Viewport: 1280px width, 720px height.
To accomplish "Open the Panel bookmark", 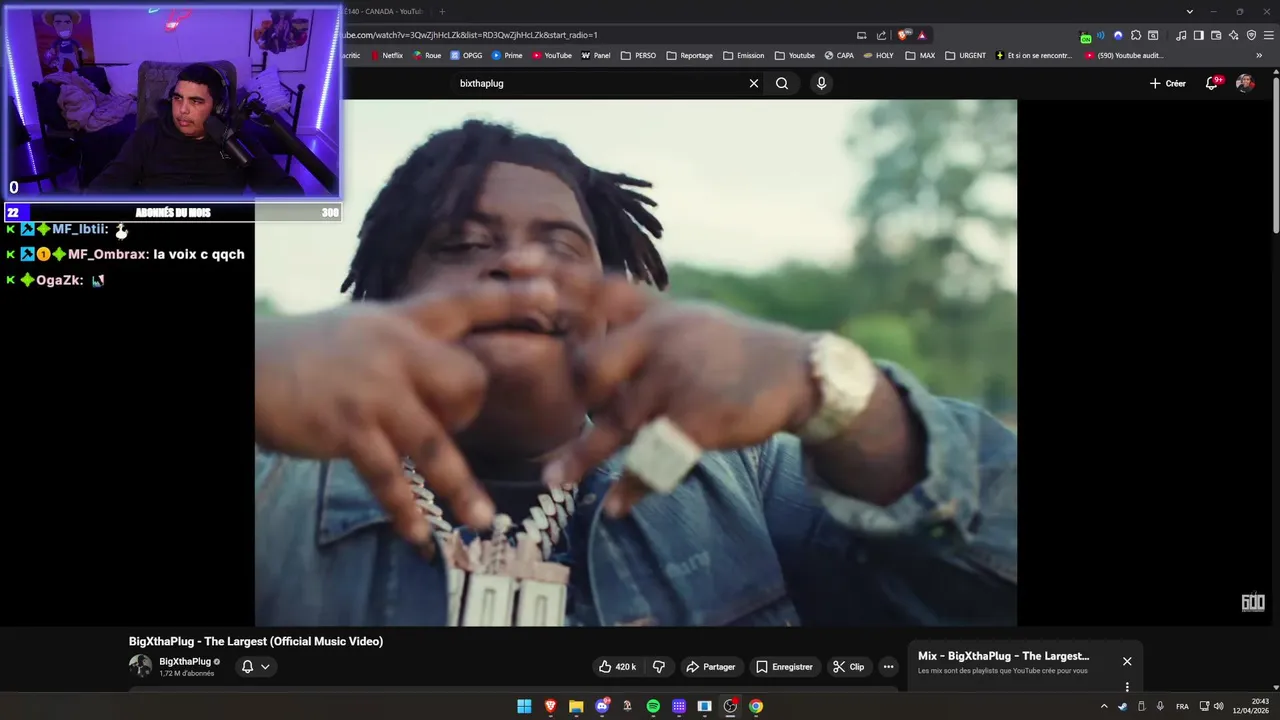I will [x=596, y=56].
